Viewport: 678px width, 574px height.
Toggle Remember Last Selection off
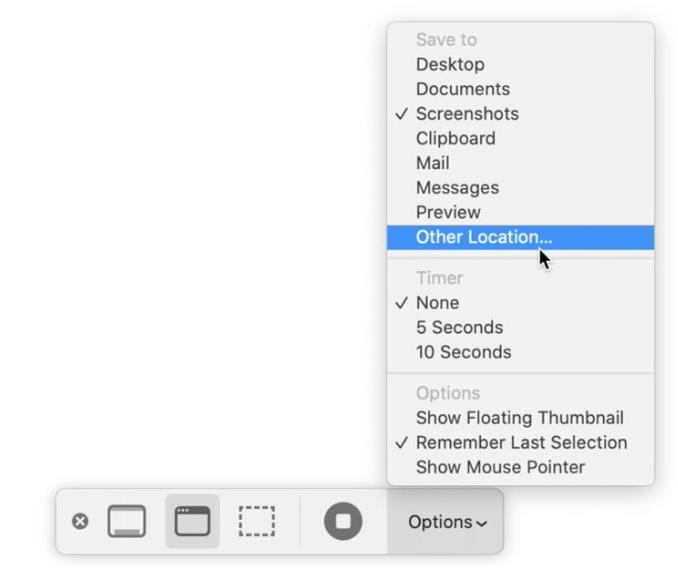(521, 443)
